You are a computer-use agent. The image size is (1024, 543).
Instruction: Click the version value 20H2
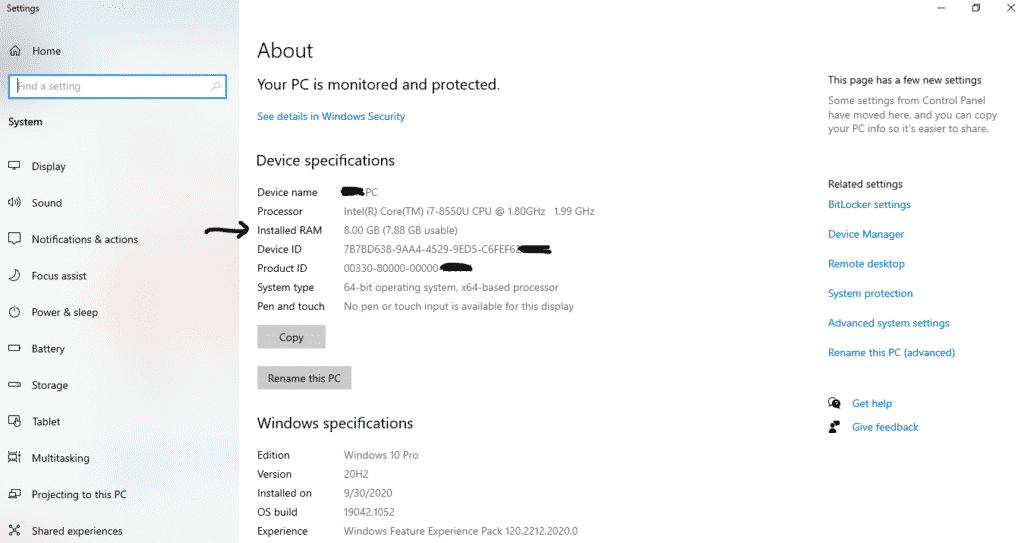point(356,474)
